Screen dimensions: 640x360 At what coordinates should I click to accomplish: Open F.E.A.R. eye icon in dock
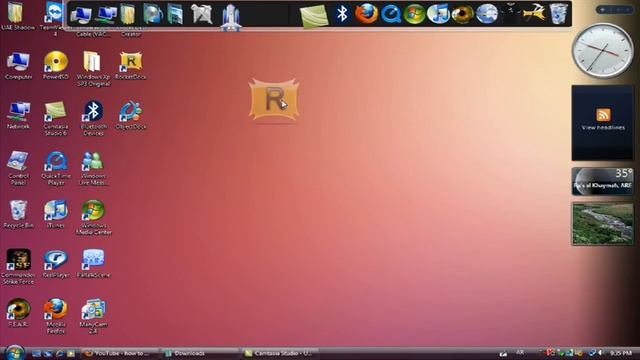(462, 14)
